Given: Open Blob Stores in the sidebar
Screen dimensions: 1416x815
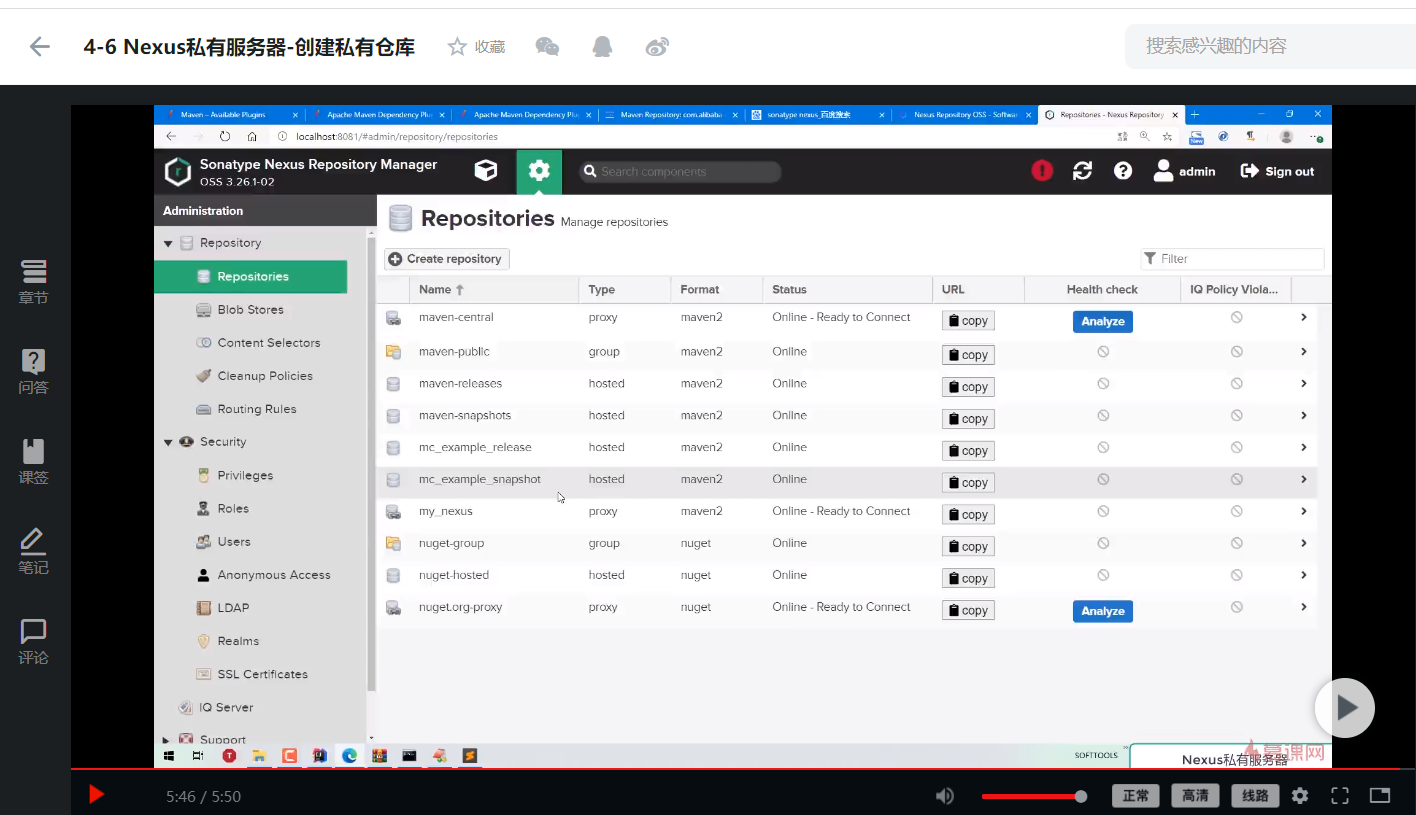Looking at the screenshot, I should coord(250,310).
